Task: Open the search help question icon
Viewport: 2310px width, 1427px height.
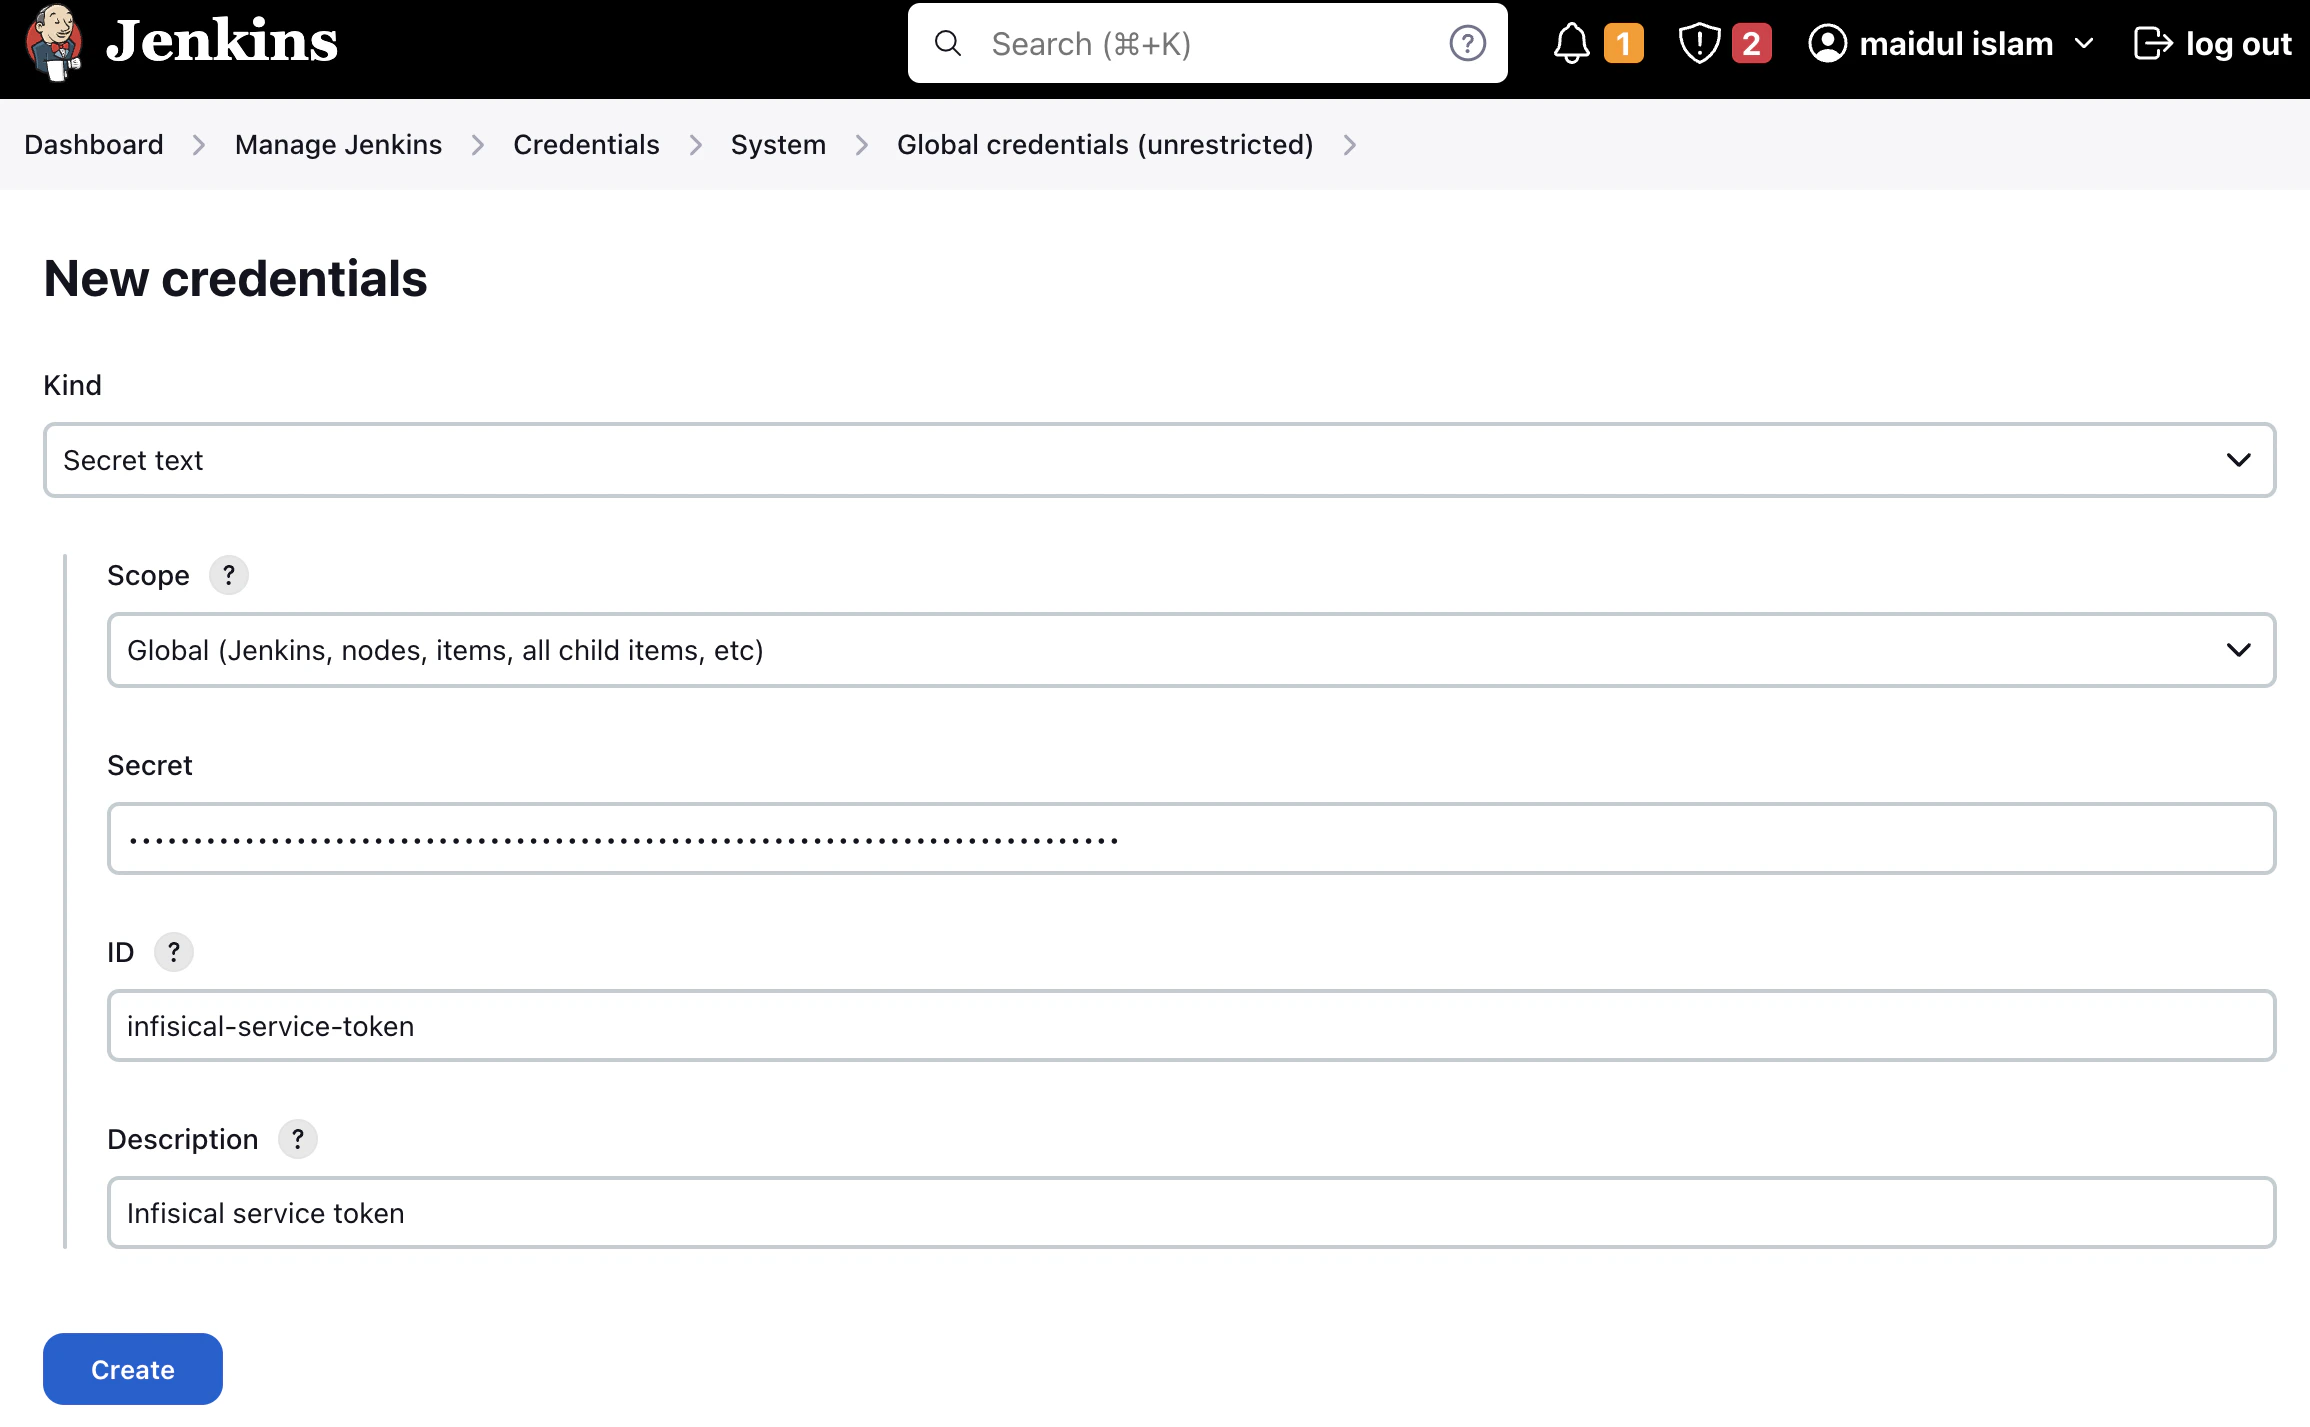Action: 1467,43
